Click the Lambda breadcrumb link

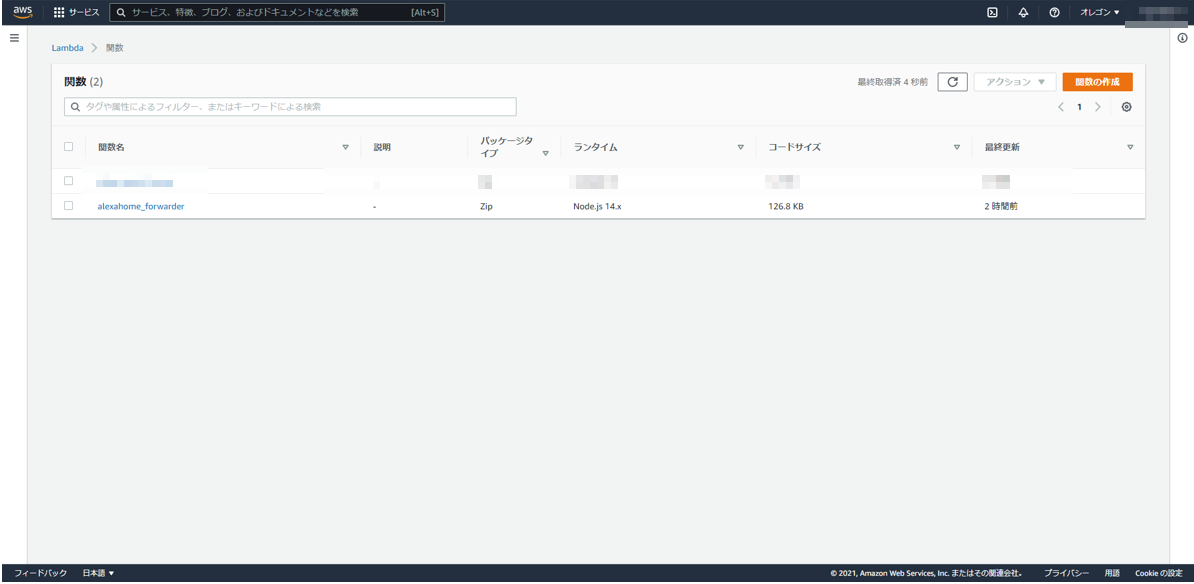pos(67,48)
